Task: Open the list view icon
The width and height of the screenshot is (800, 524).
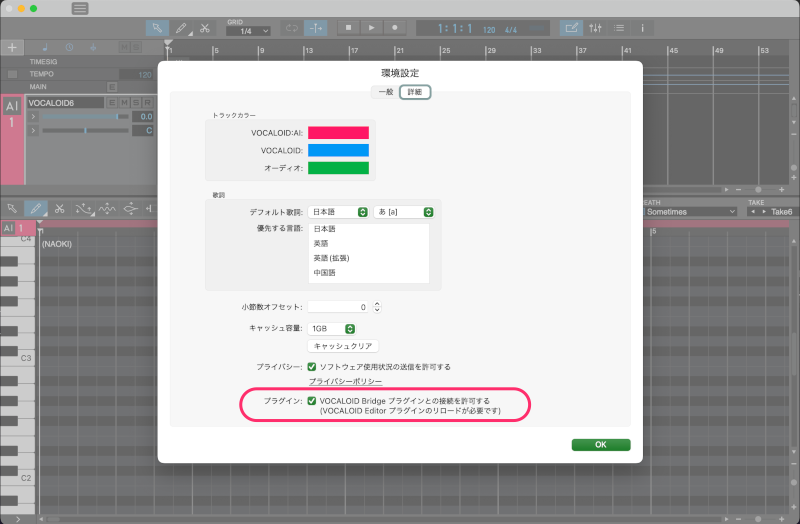Action: [619, 28]
